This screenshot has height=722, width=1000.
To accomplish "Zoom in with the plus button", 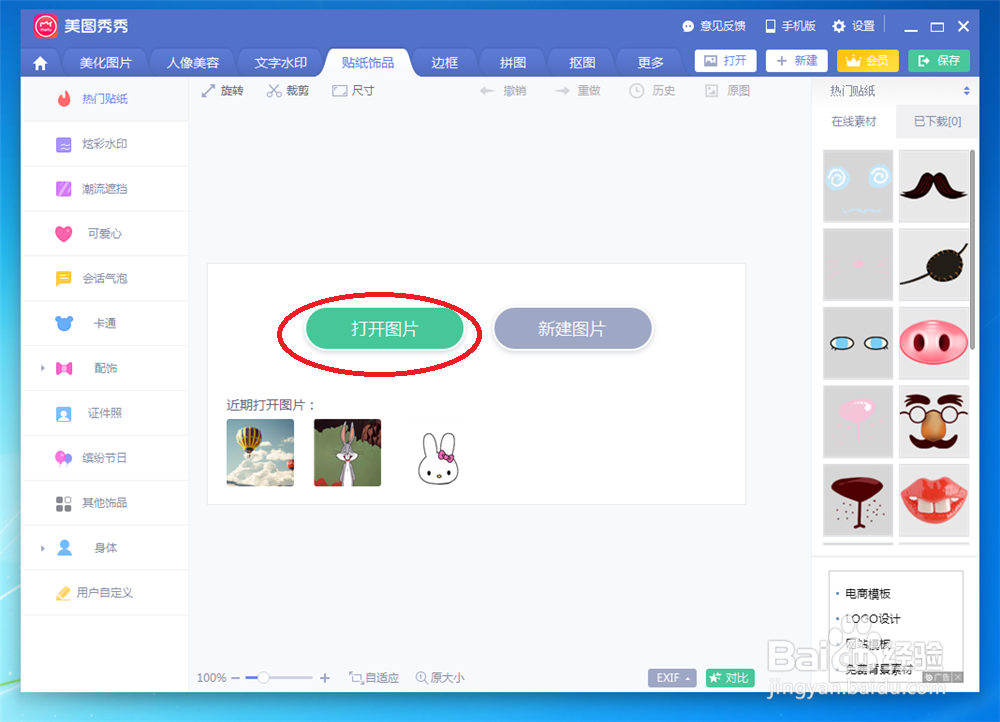I will pos(325,678).
